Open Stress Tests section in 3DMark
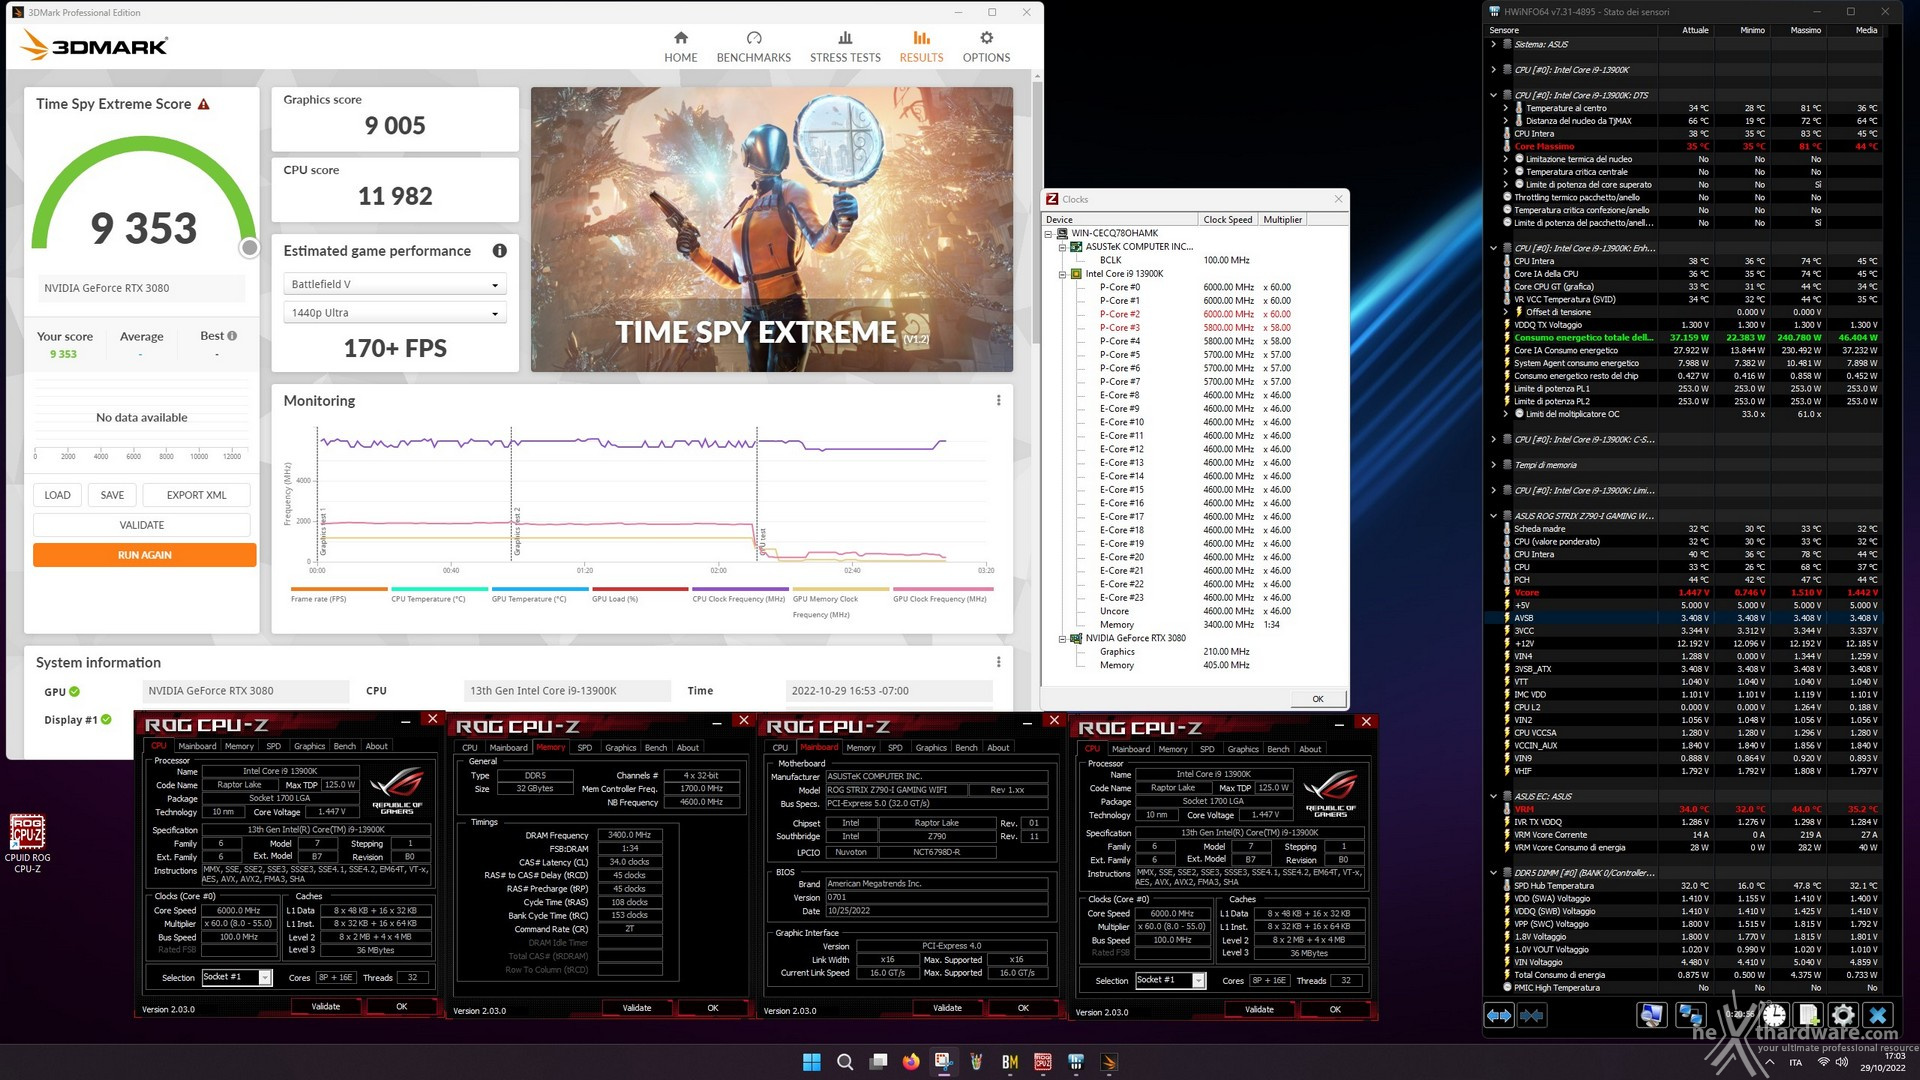The height and width of the screenshot is (1080, 1920). 845,46
